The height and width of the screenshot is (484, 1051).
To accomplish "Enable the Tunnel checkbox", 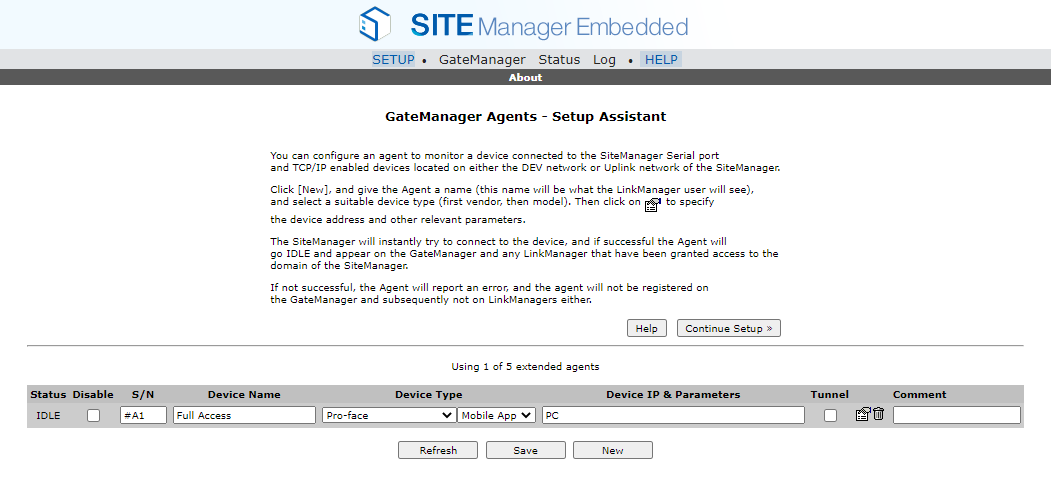I will coord(830,415).
